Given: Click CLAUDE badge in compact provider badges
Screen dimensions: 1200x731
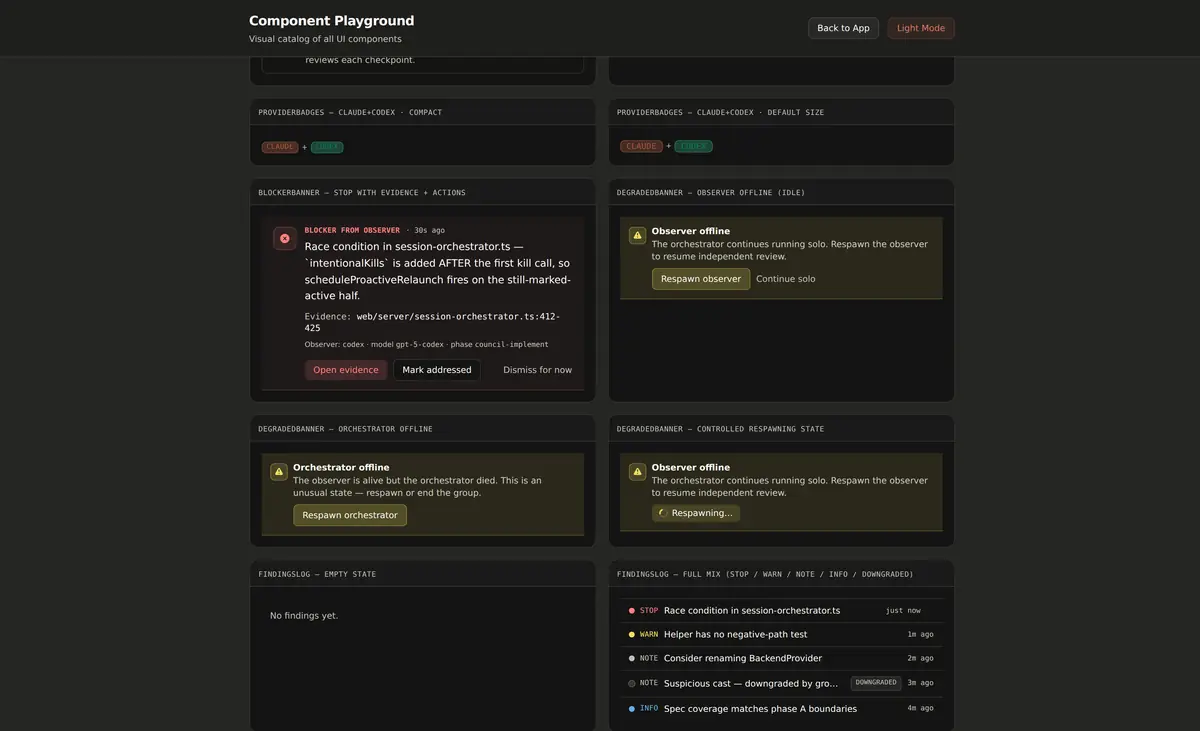Looking at the screenshot, I should click(x=280, y=147).
